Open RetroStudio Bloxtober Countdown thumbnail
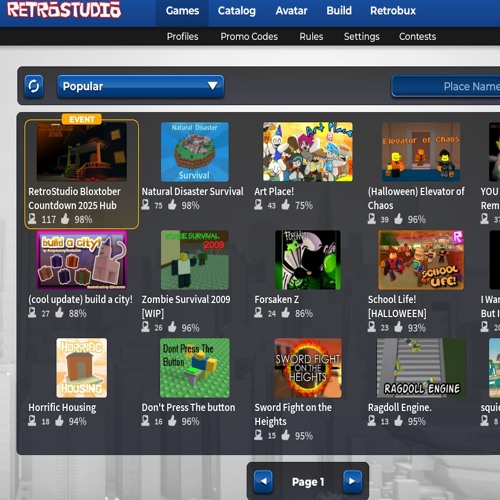 click(x=82, y=152)
